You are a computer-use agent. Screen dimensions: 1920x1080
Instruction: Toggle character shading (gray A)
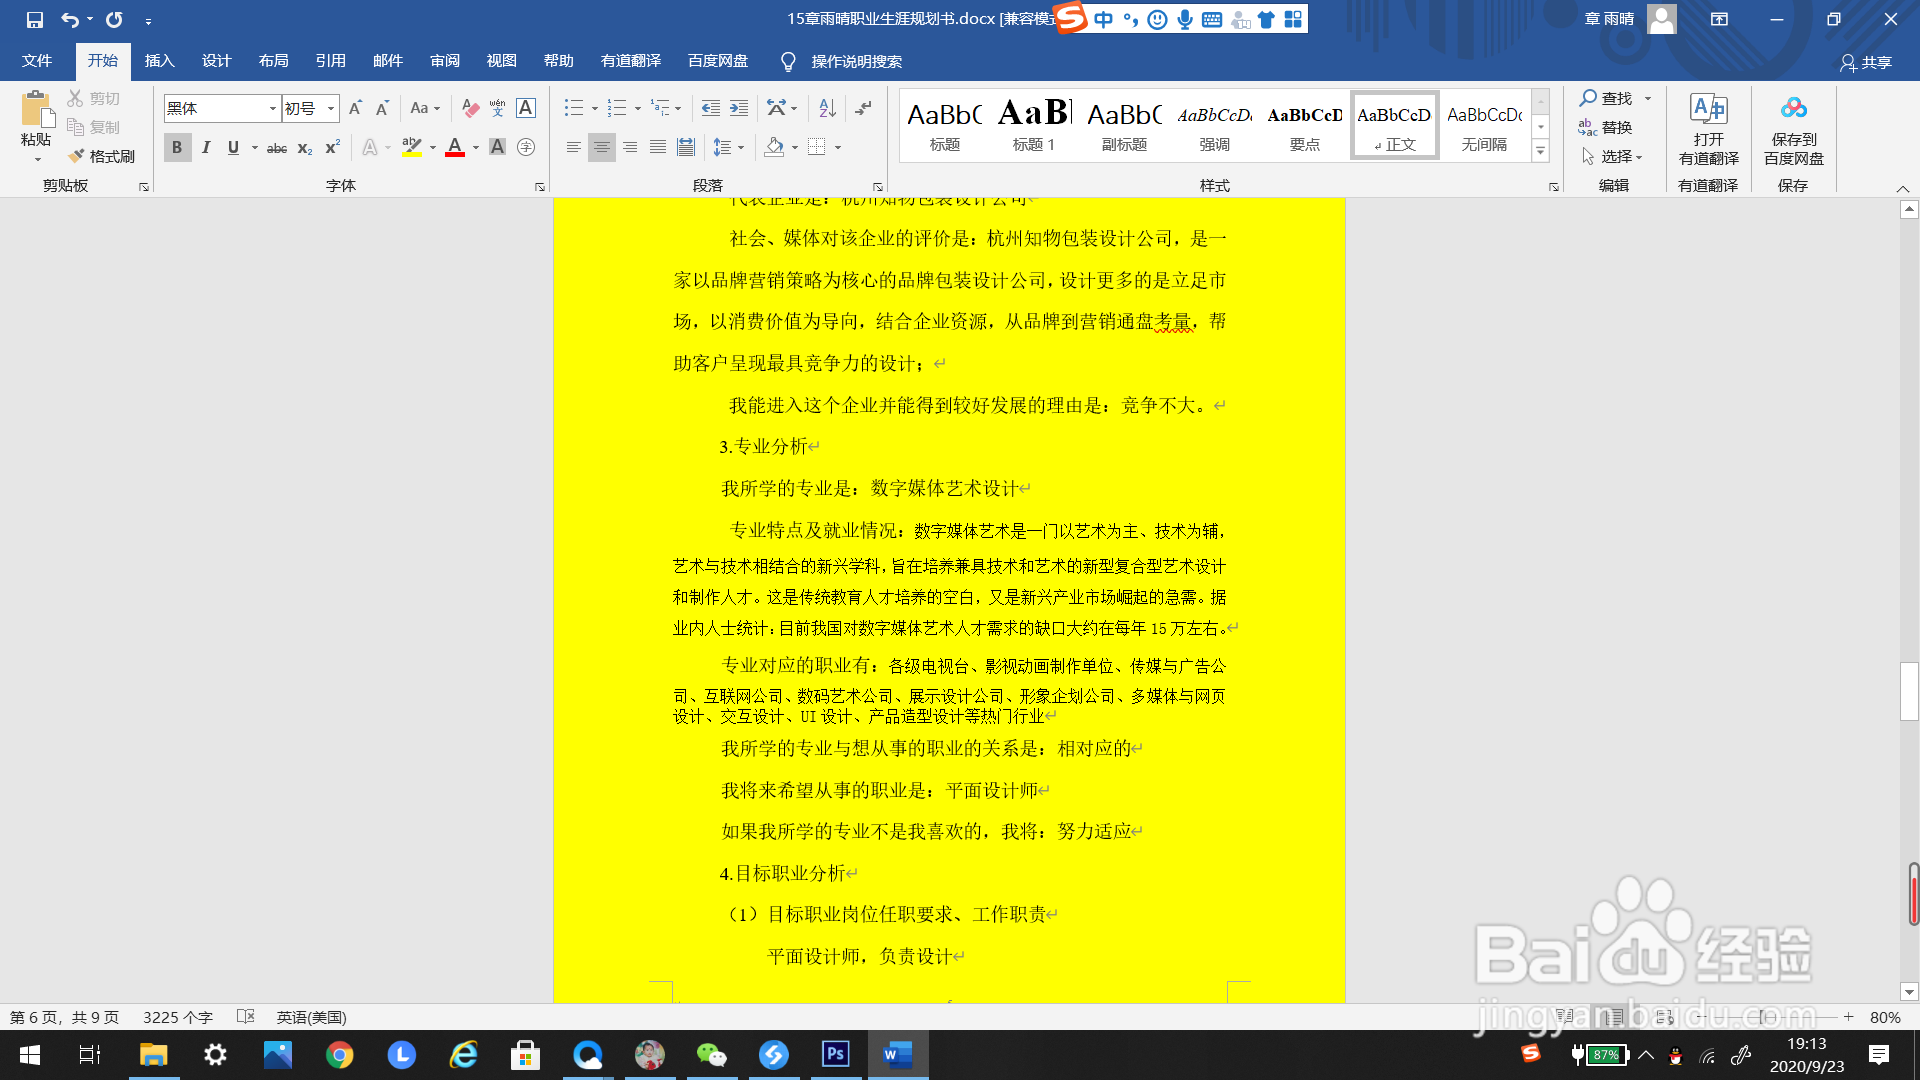[x=497, y=147]
